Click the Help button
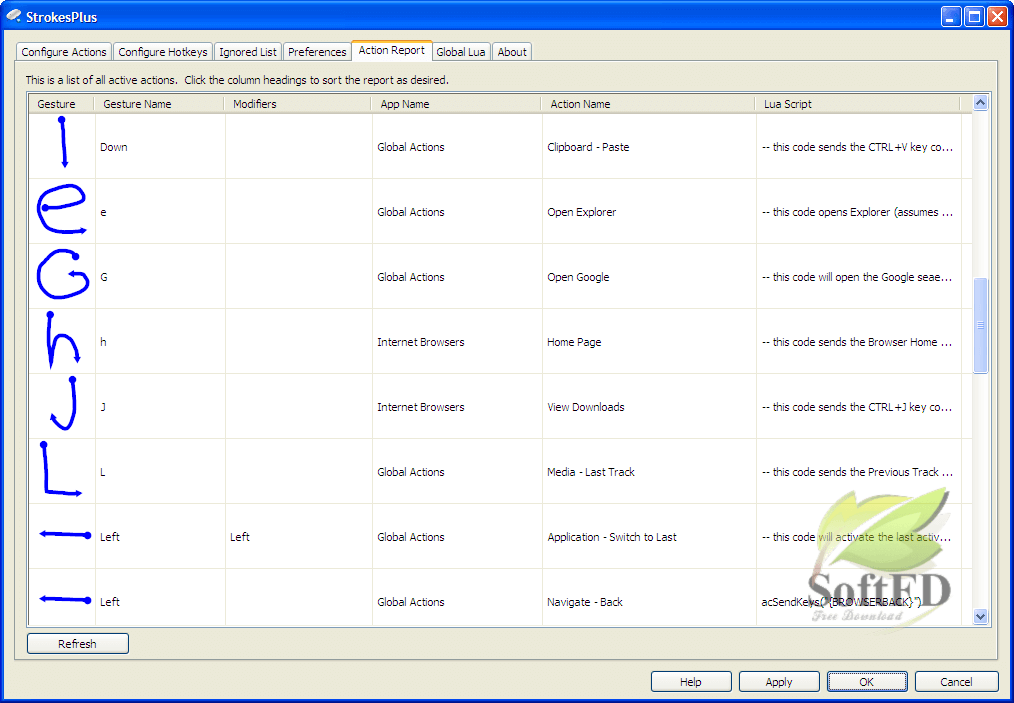Screen dimensions: 1014x703 click(691, 682)
